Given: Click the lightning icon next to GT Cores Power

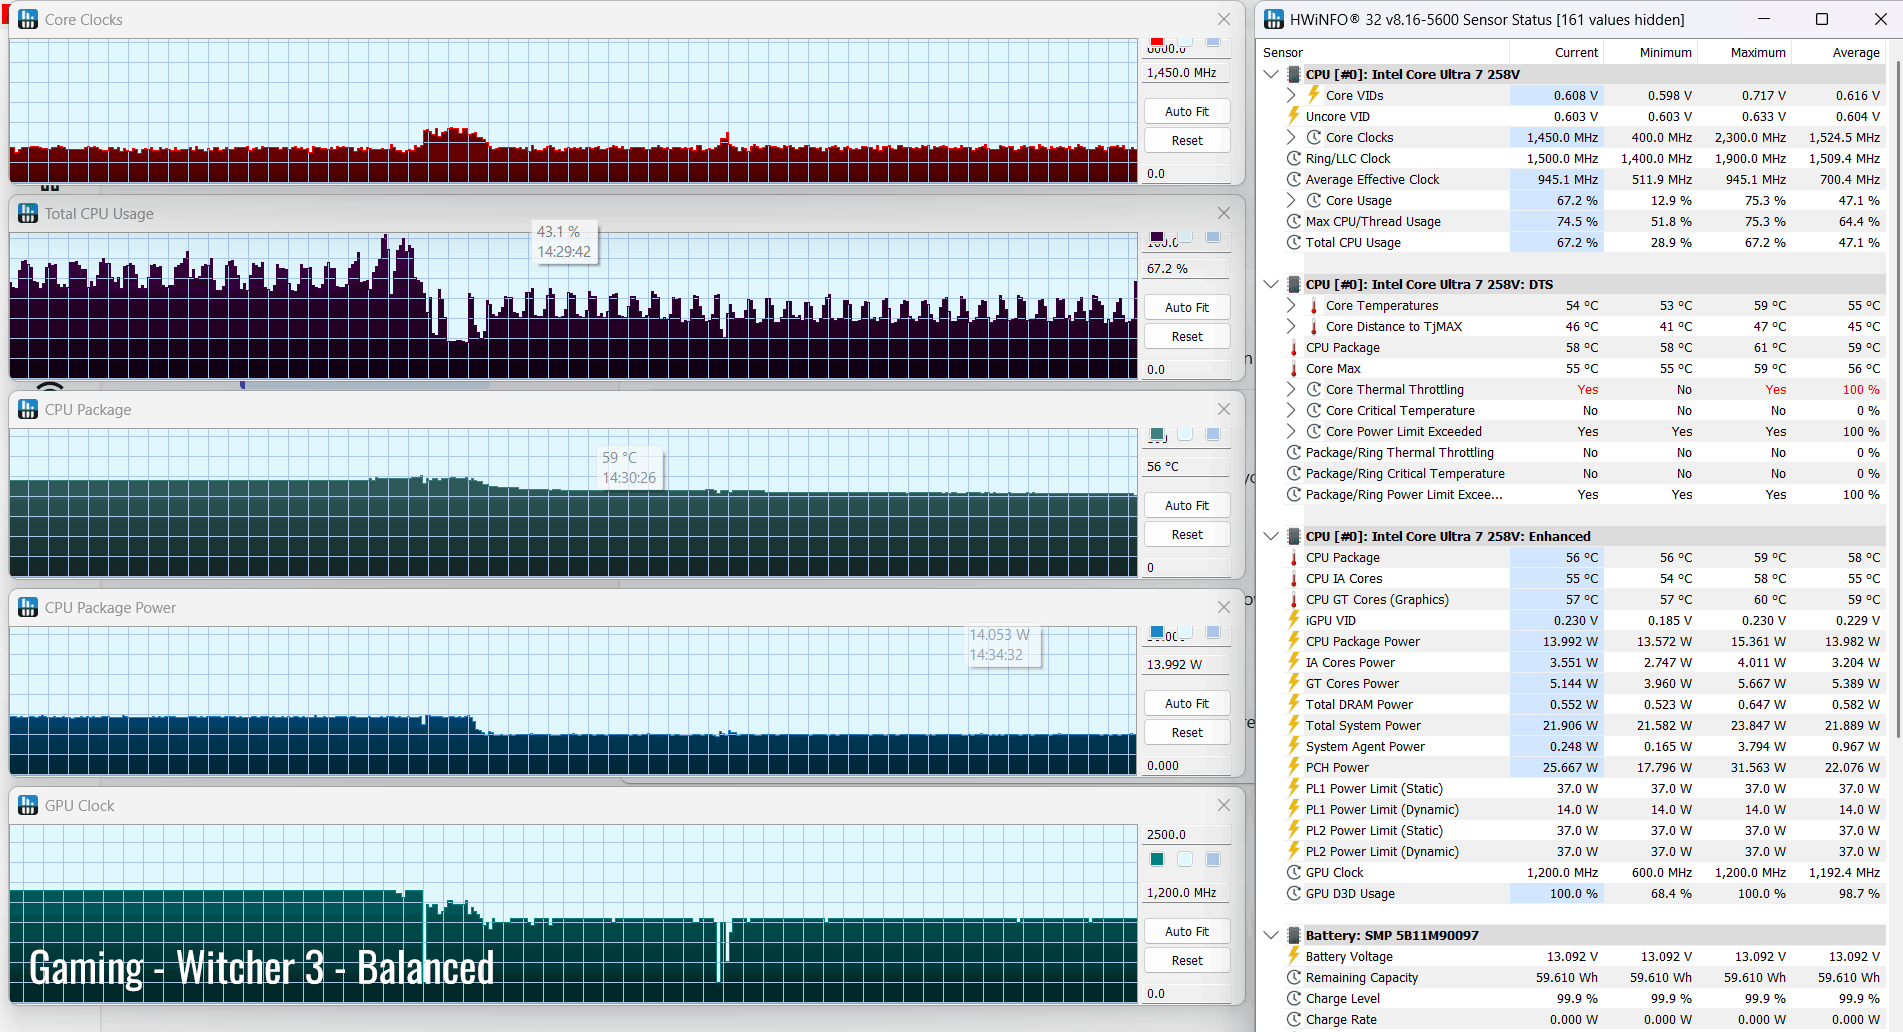Looking at the screenshot, I should click(x=1293, y=683).
